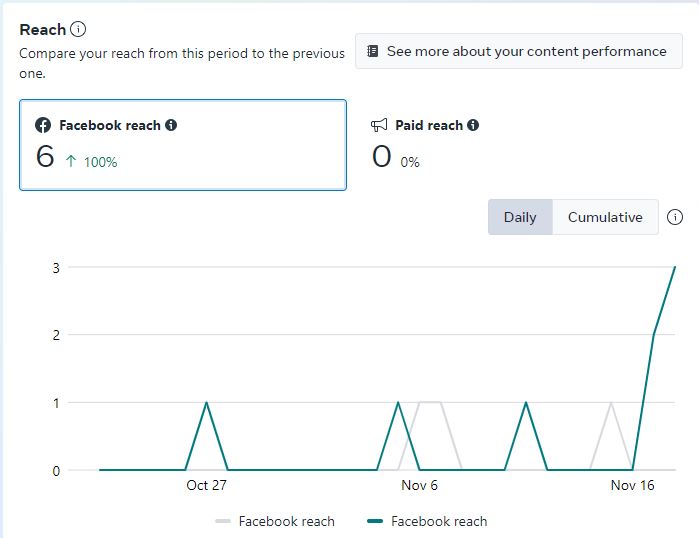Click the megaphone icon beside Paid reach

379,126
